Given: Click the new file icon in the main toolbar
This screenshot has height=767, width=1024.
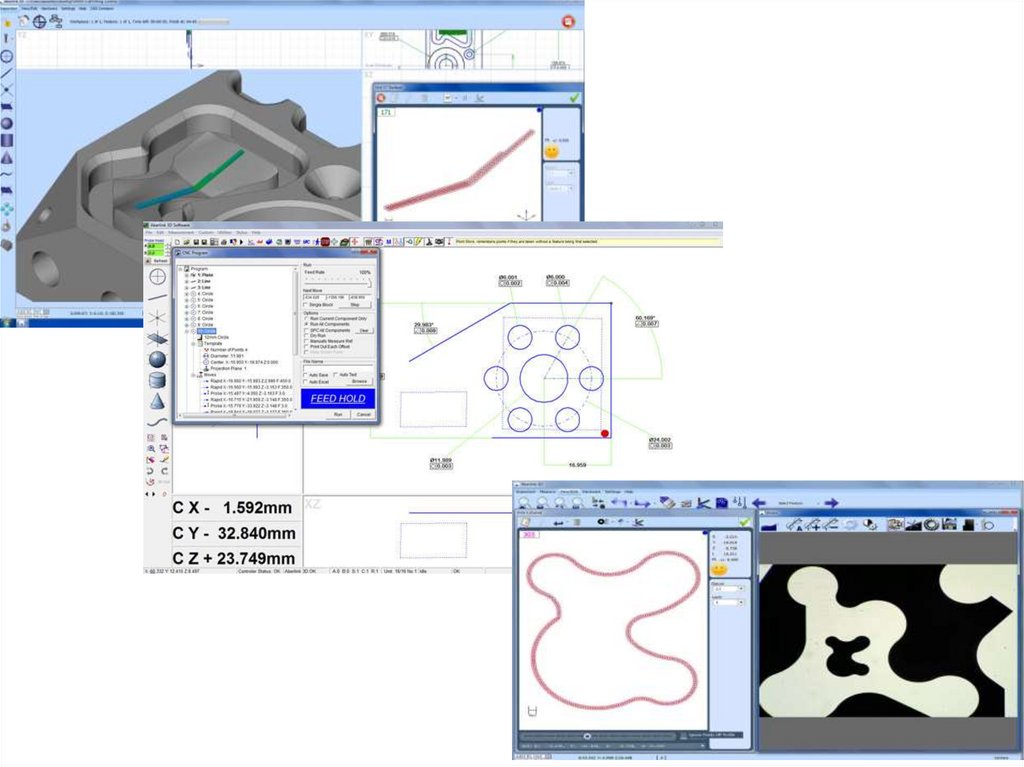Looking at the screenshot, I should click(x=177, y=242).
